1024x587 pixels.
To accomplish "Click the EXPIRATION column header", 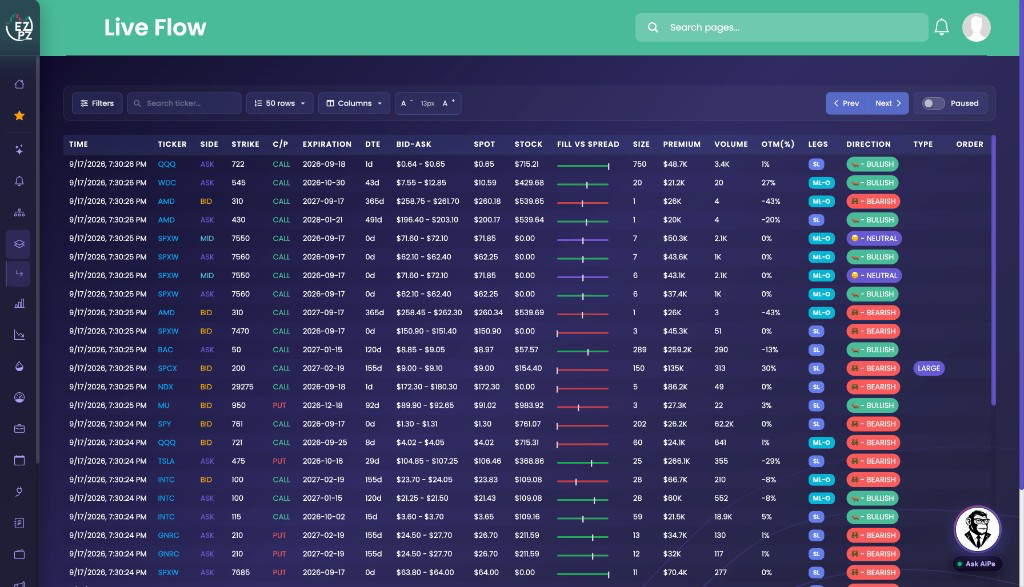I will 327,144.
